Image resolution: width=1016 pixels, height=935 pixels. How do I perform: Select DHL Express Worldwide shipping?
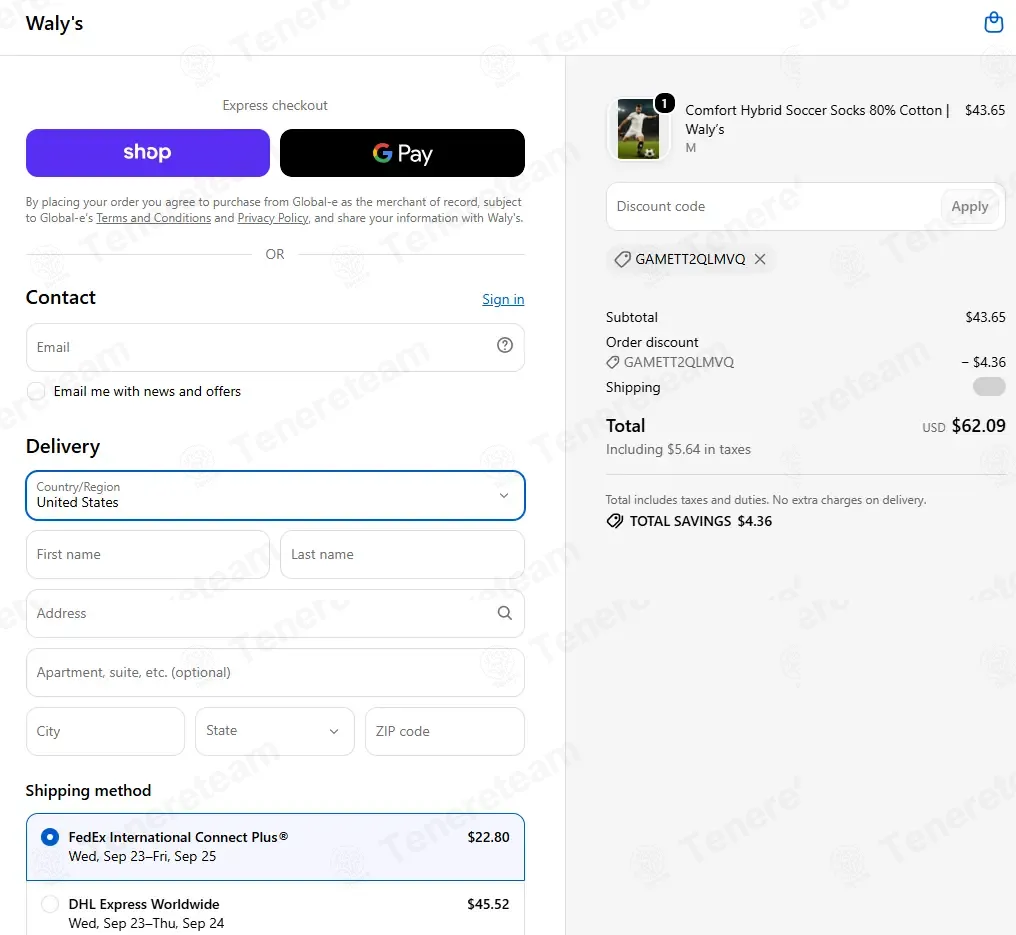coord(50,904)
